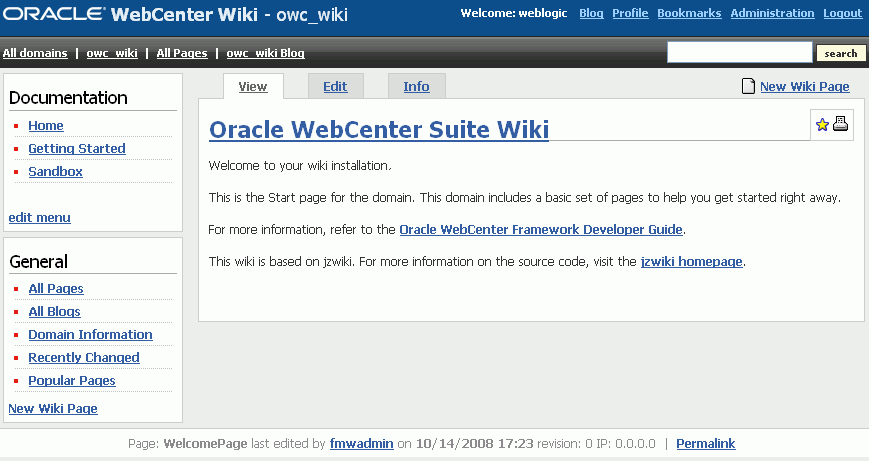Open the Blog link in header

coord(591,13)
